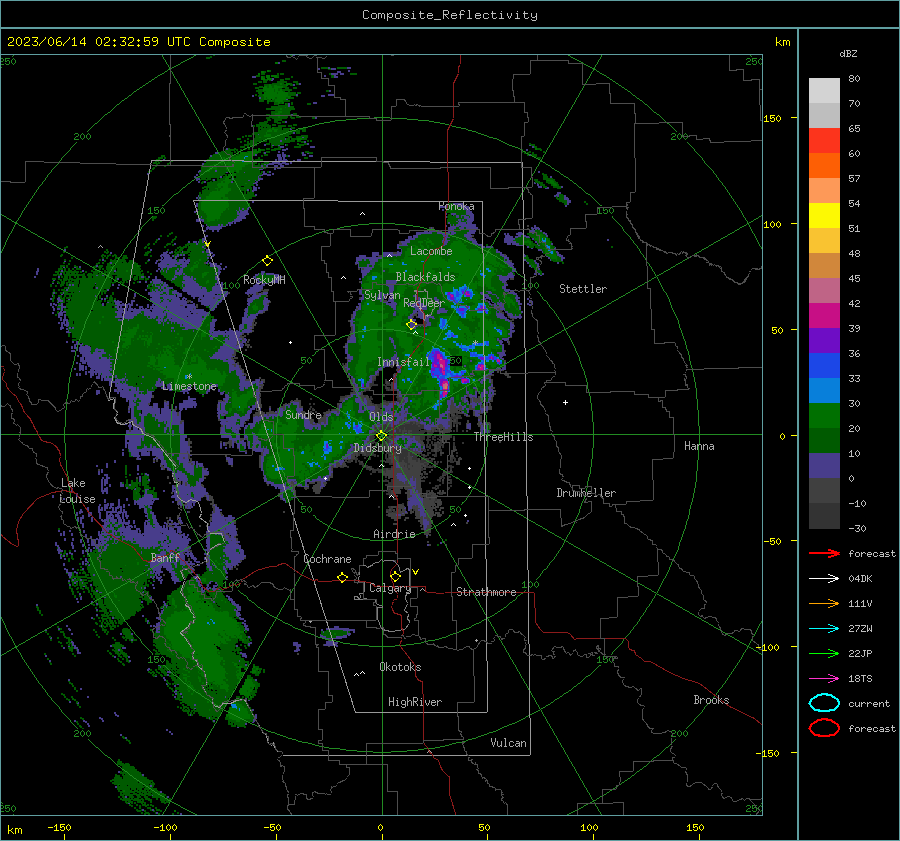Click the red forecast arrow legend icon
Viewport: 900px width, 841px height.
coord(824,553)
